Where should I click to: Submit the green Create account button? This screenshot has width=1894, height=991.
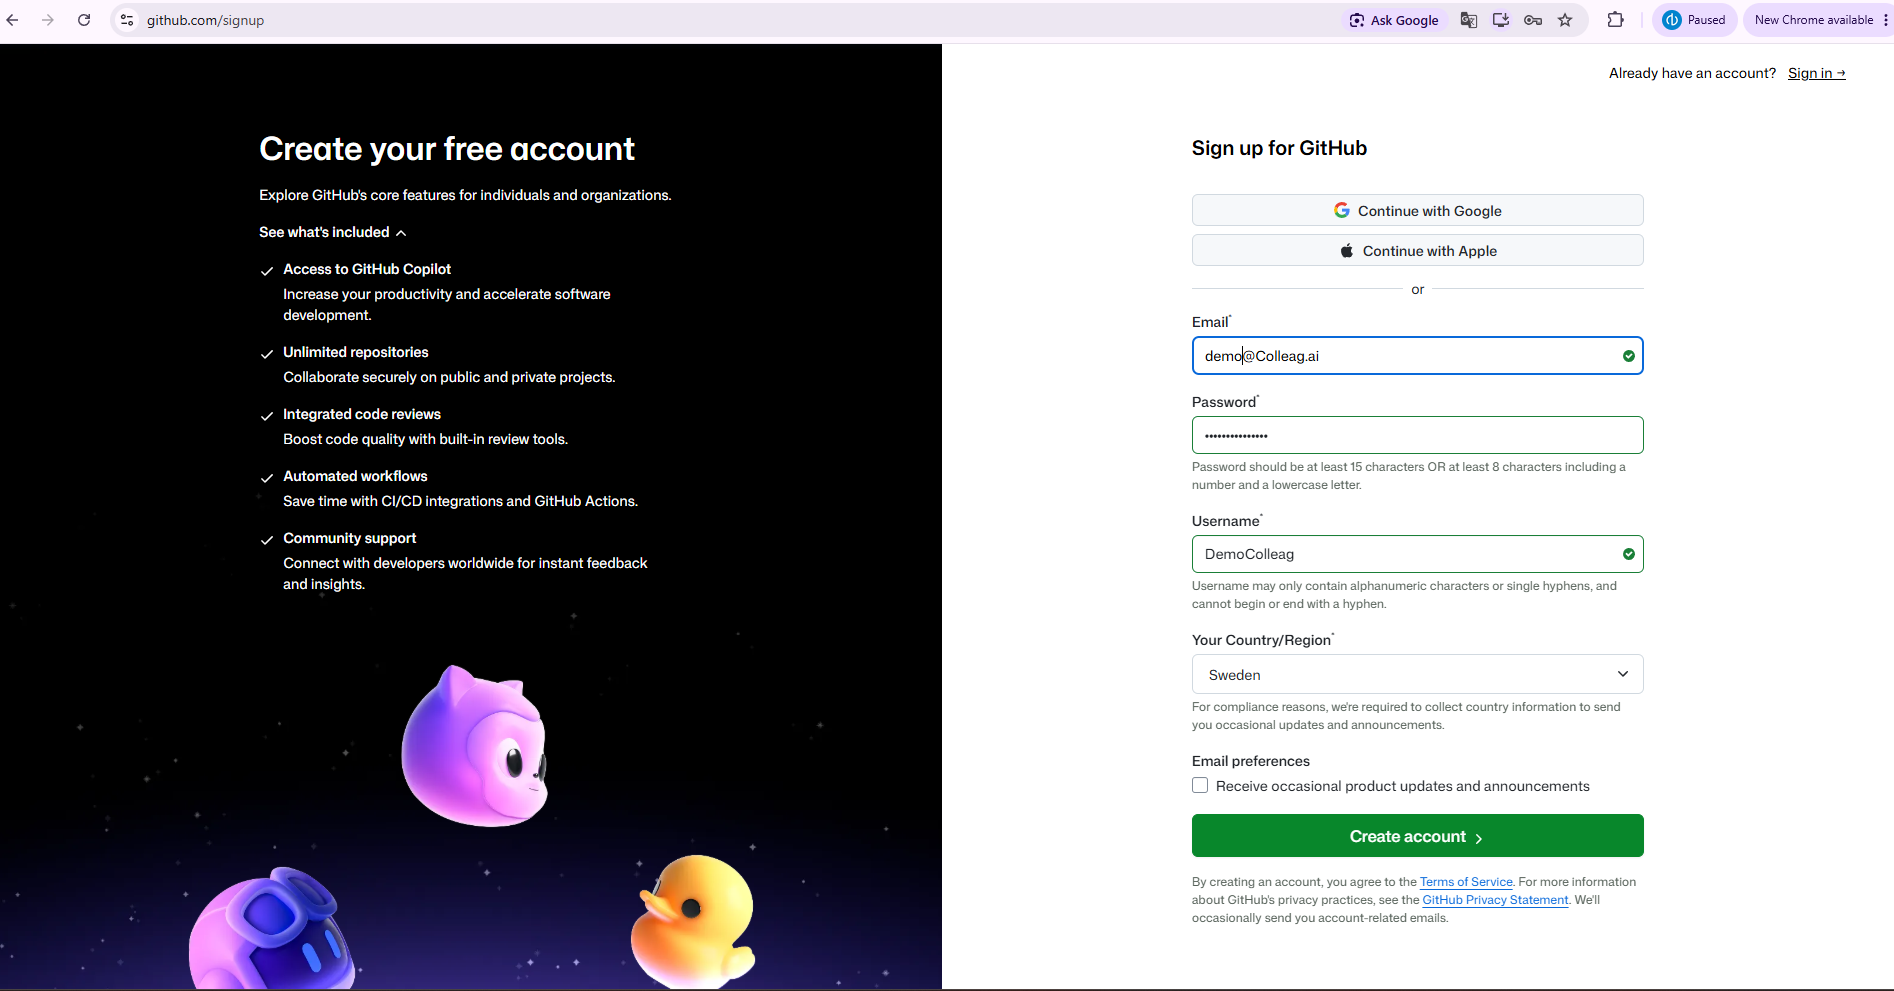(1417, 836)
